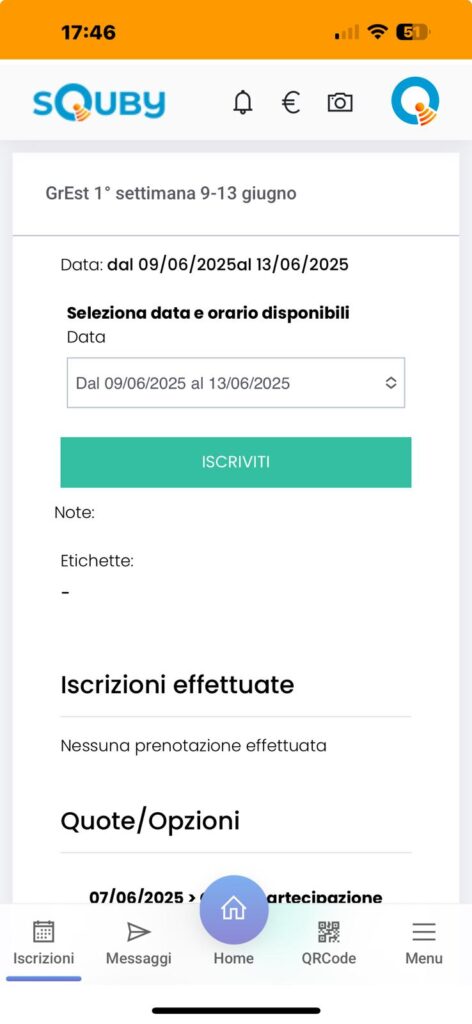Select the Menu tab label
472x1024 pixels.
pos(424,959)
